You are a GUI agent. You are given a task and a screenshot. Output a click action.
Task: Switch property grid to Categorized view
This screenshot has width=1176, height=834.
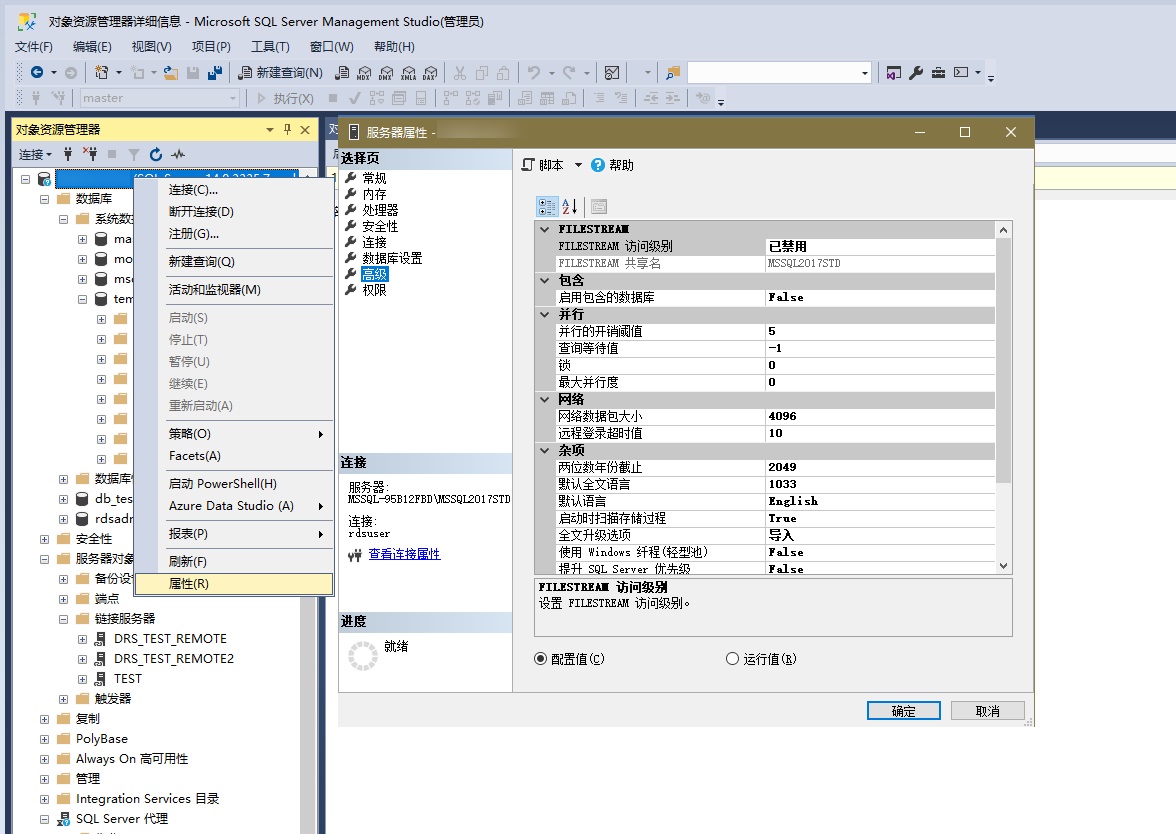[x=547, y=206]
